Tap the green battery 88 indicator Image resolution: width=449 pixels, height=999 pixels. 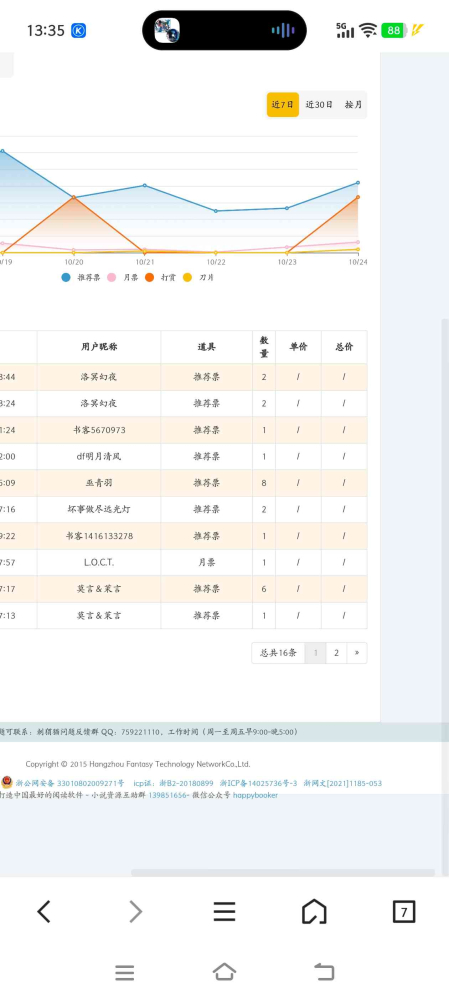coord(394,30)
